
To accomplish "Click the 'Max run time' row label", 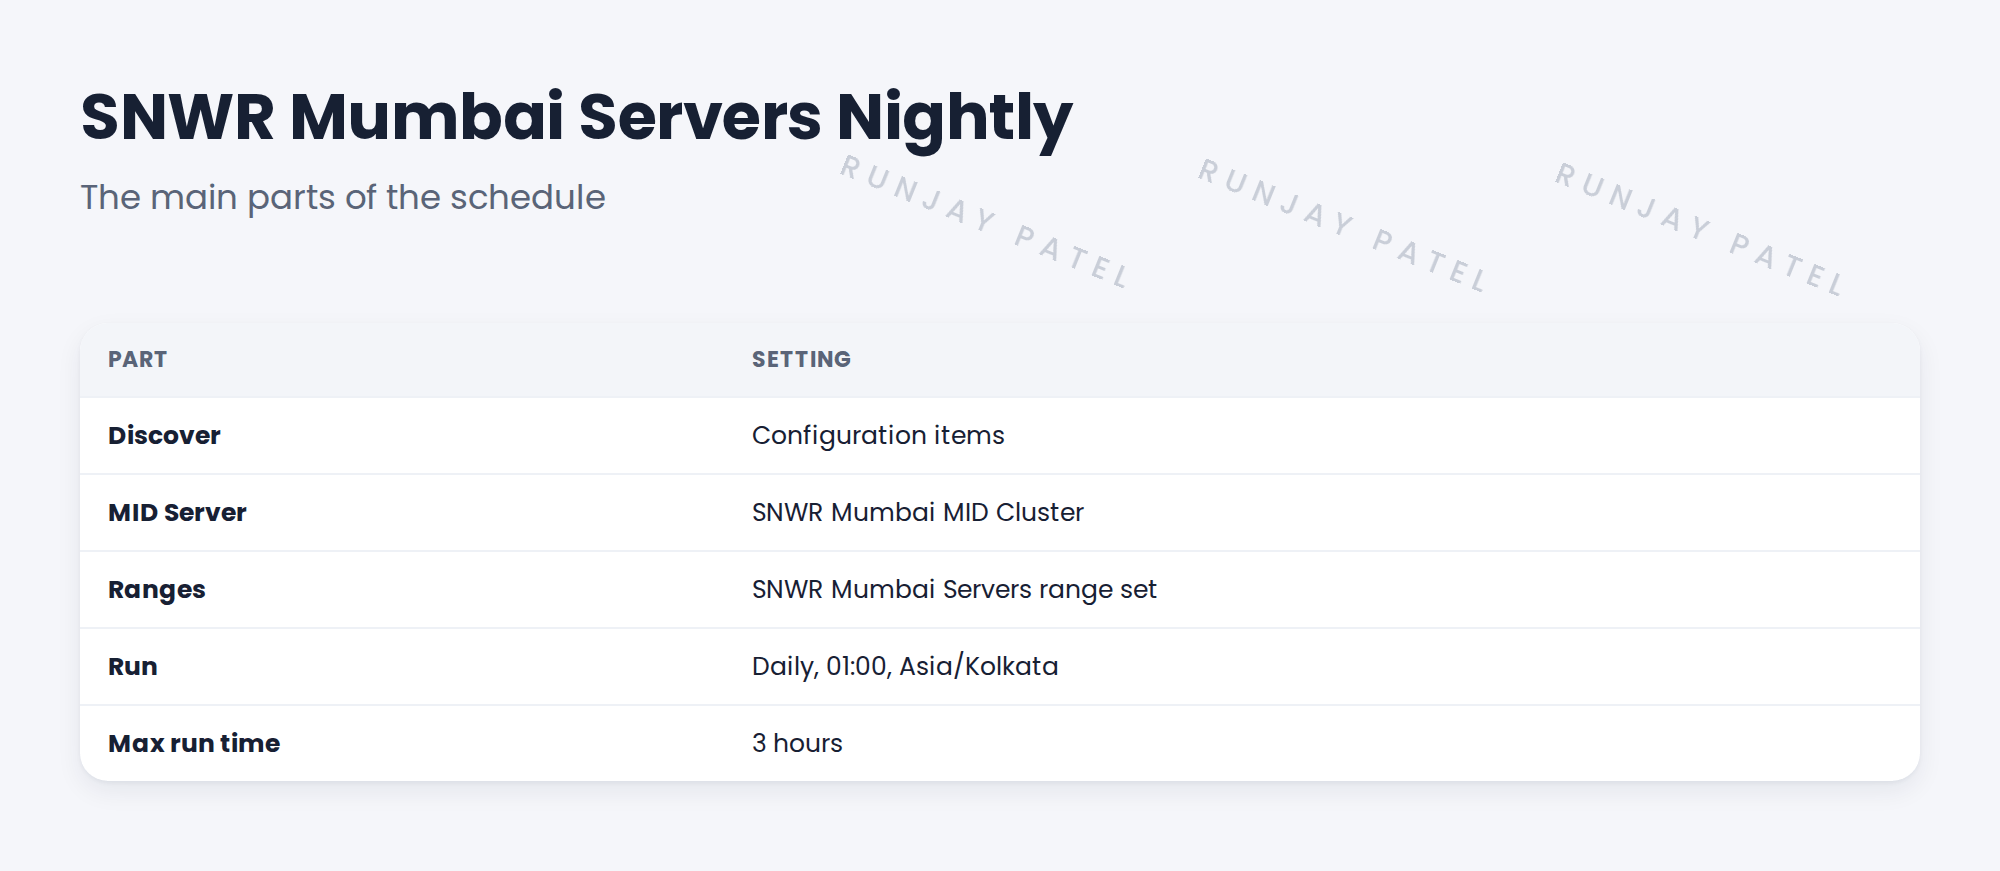I will 194,743.
